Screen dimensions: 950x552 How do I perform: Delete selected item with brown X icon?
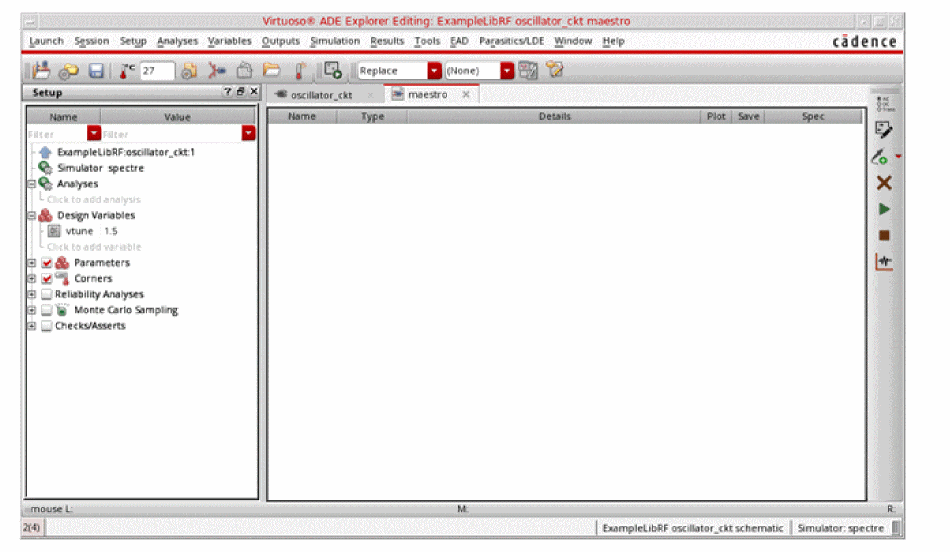(884, 183)
